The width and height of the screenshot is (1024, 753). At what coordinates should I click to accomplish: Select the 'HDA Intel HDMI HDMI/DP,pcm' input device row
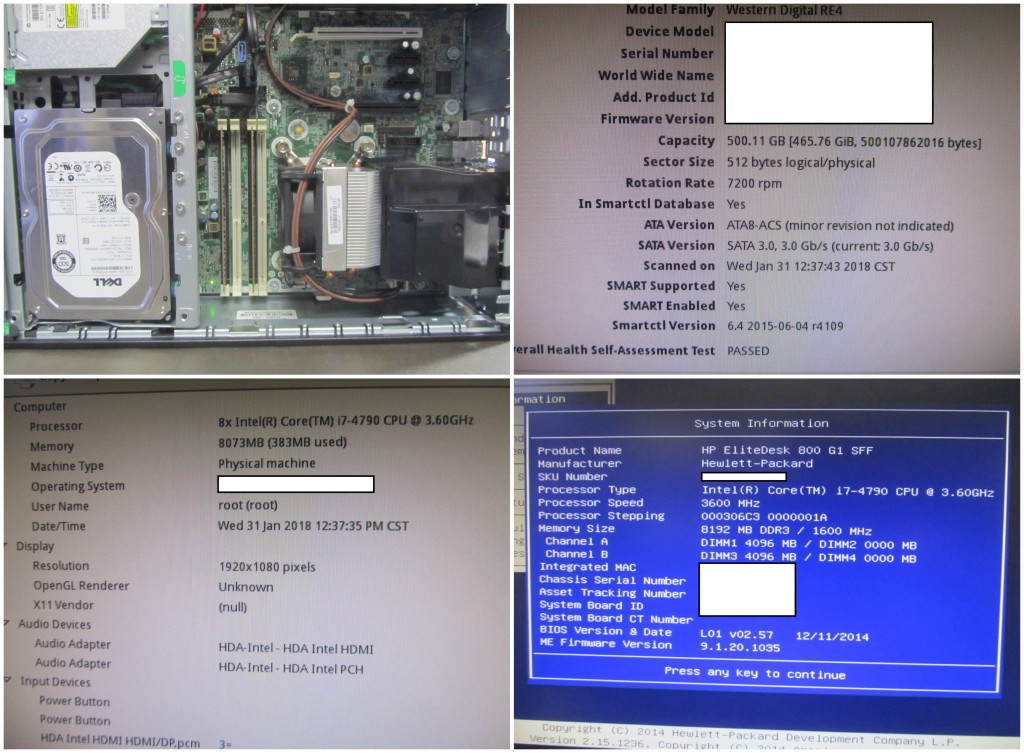coord(120,739)
